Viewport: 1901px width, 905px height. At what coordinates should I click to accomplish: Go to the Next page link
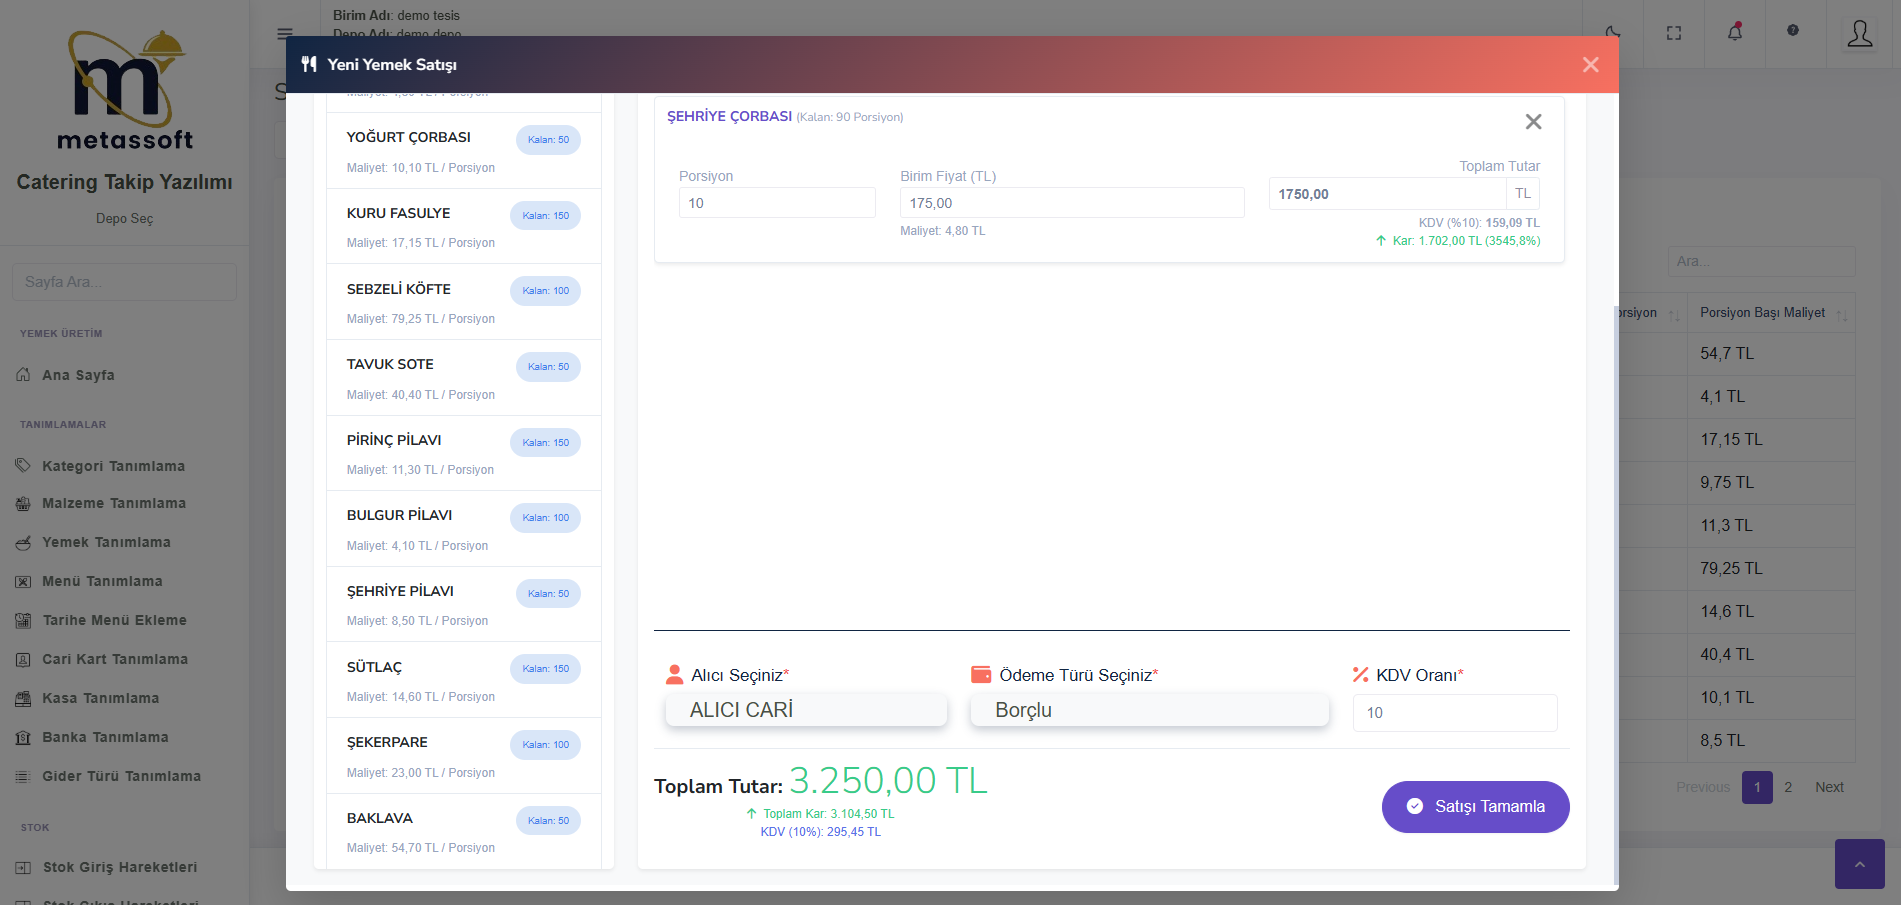1829,787
